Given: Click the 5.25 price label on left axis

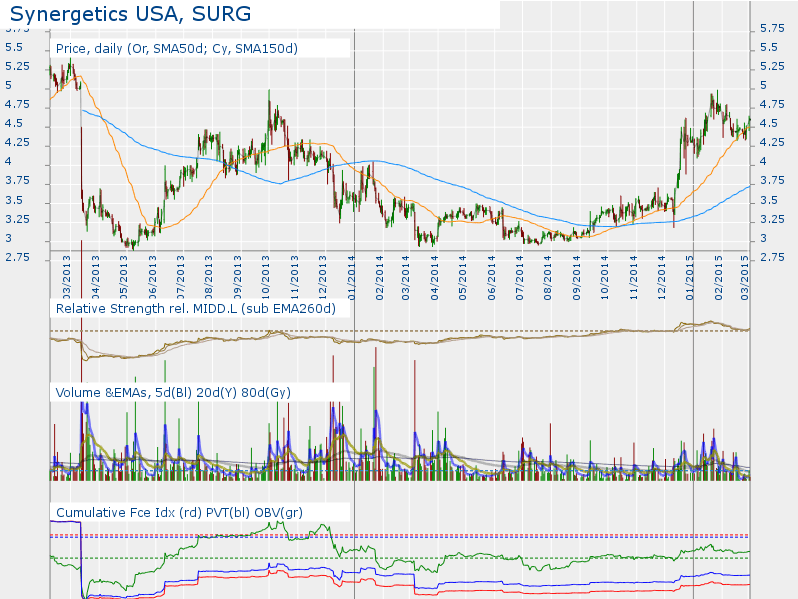Looking at the screenshot, I should [17, 67].
